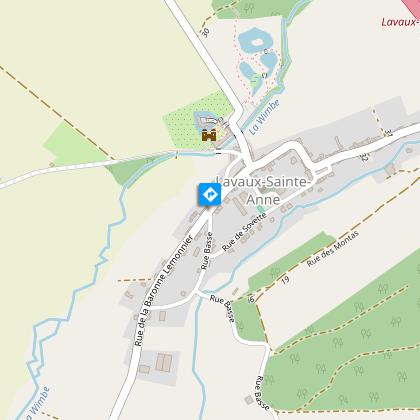Click the brown castle icon
420x420 pixels.
click(209, 135)
